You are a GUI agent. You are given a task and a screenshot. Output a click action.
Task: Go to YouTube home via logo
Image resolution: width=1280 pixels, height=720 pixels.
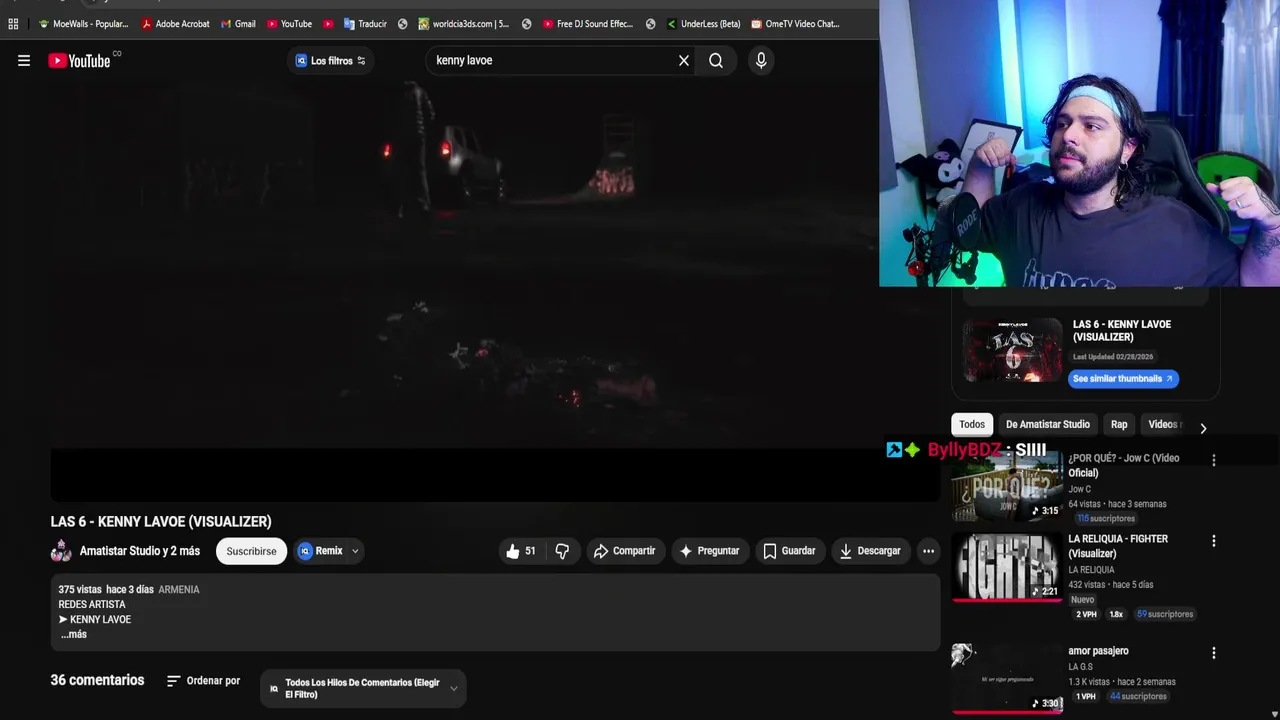(x=79, y=61)
